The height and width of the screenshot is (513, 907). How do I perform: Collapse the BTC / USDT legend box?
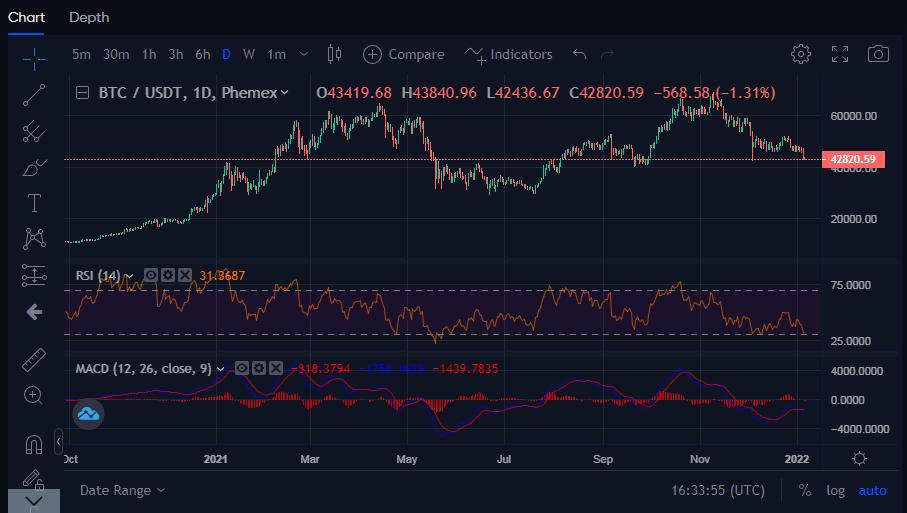coord(84,93)
